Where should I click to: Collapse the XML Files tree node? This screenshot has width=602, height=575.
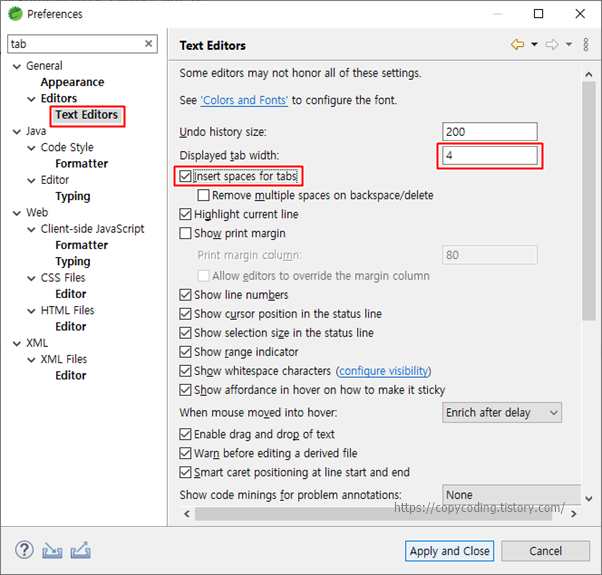[31, 360]
